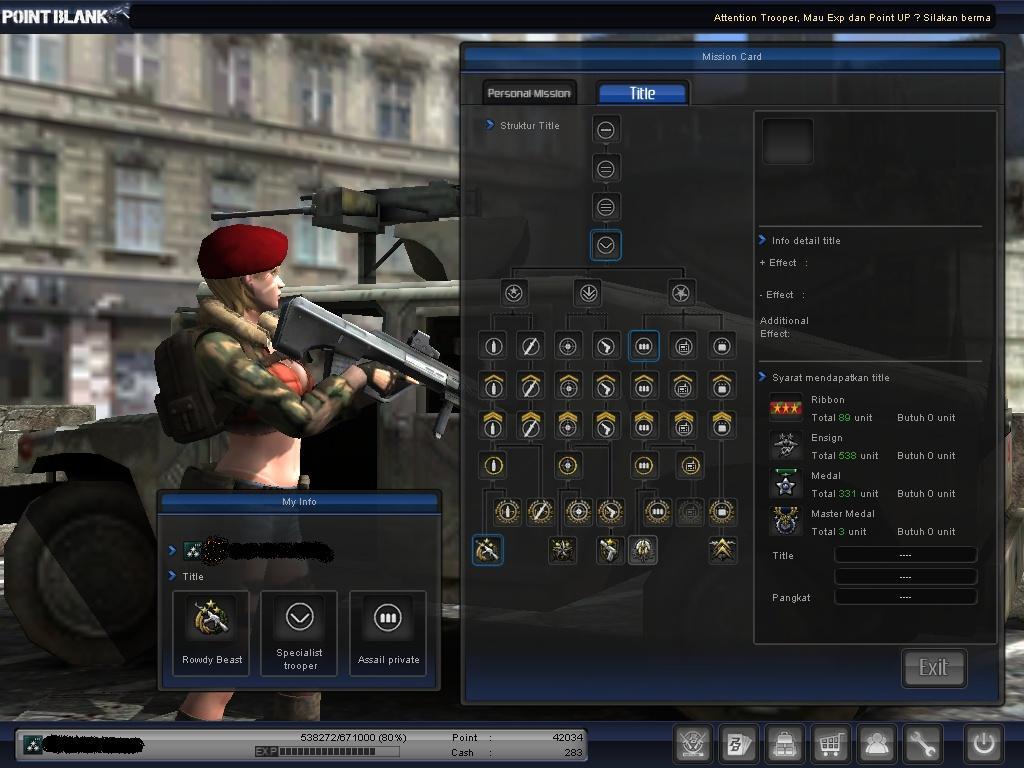Viewport: 1024px width, 768px height.
Task: Select the single-chevron knife title icon
Action: pyautogui.click(x=530, y=386)
